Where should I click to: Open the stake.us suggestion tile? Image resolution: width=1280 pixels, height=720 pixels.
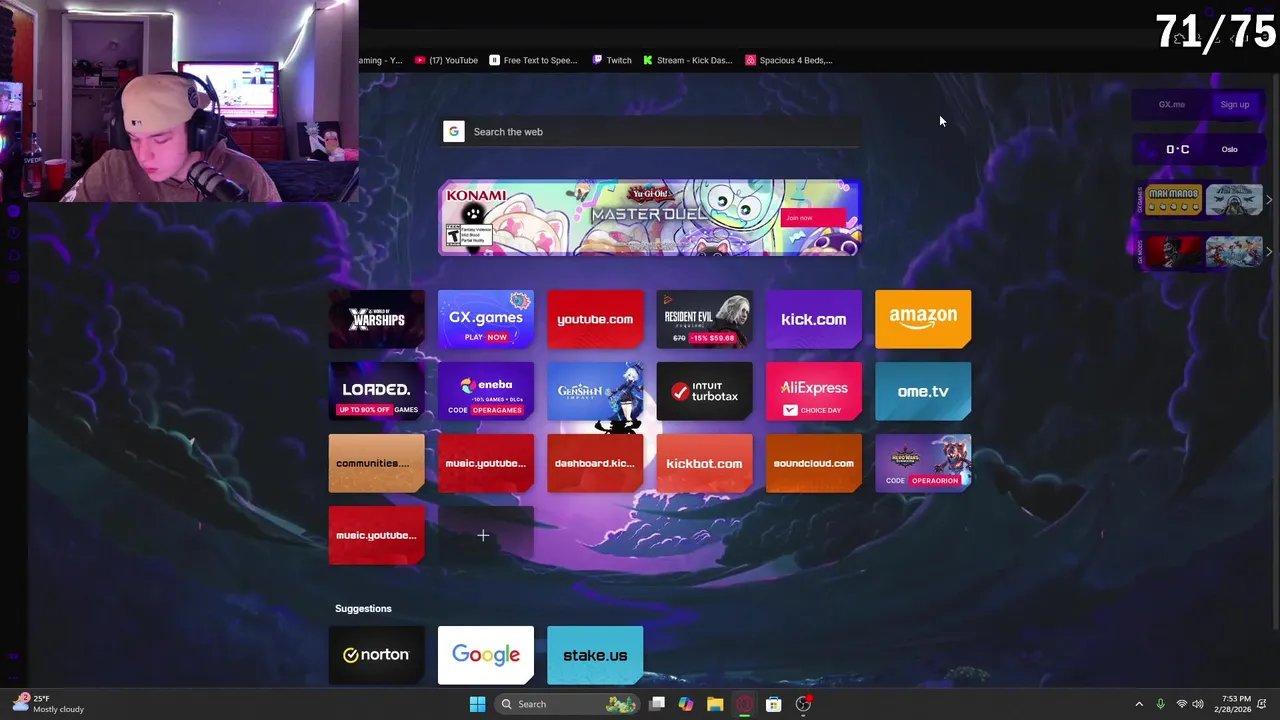click(595, 655)
